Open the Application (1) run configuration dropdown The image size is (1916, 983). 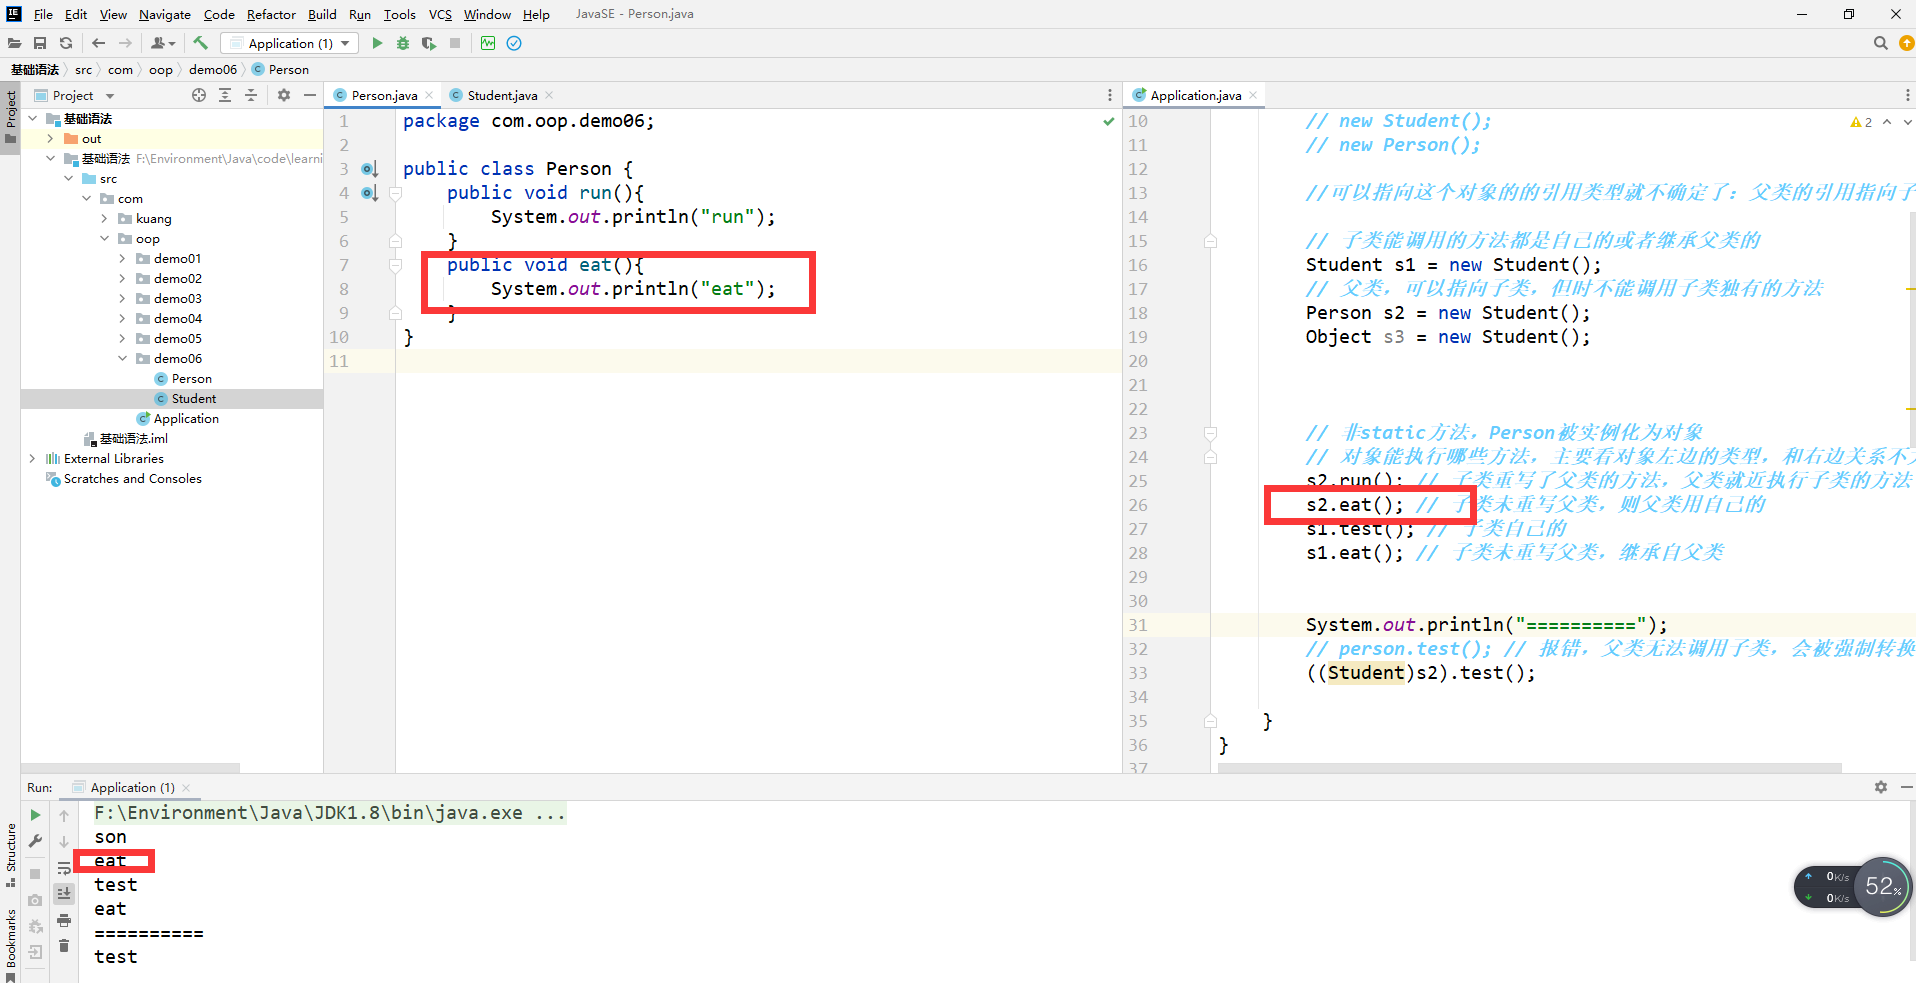tap(289, 43)
